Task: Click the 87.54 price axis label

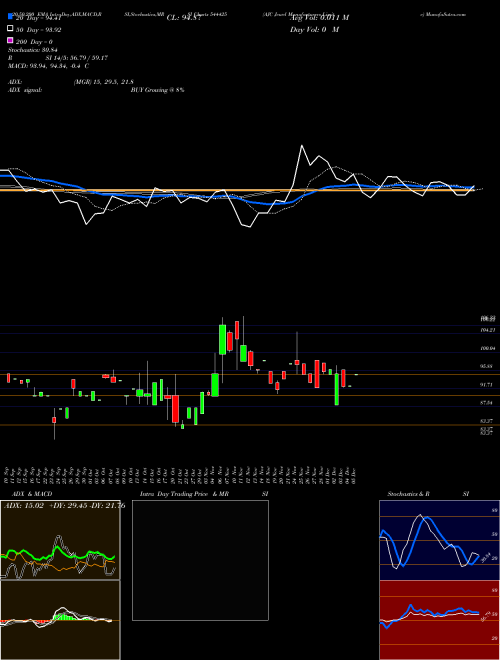Action: tap(487, 403)
